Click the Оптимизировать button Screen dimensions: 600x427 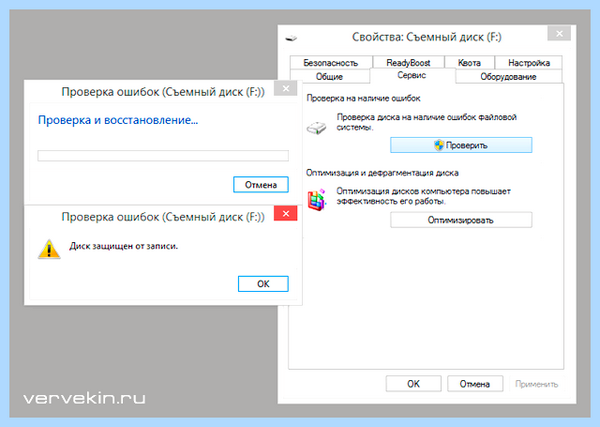[x=461, y=220]
